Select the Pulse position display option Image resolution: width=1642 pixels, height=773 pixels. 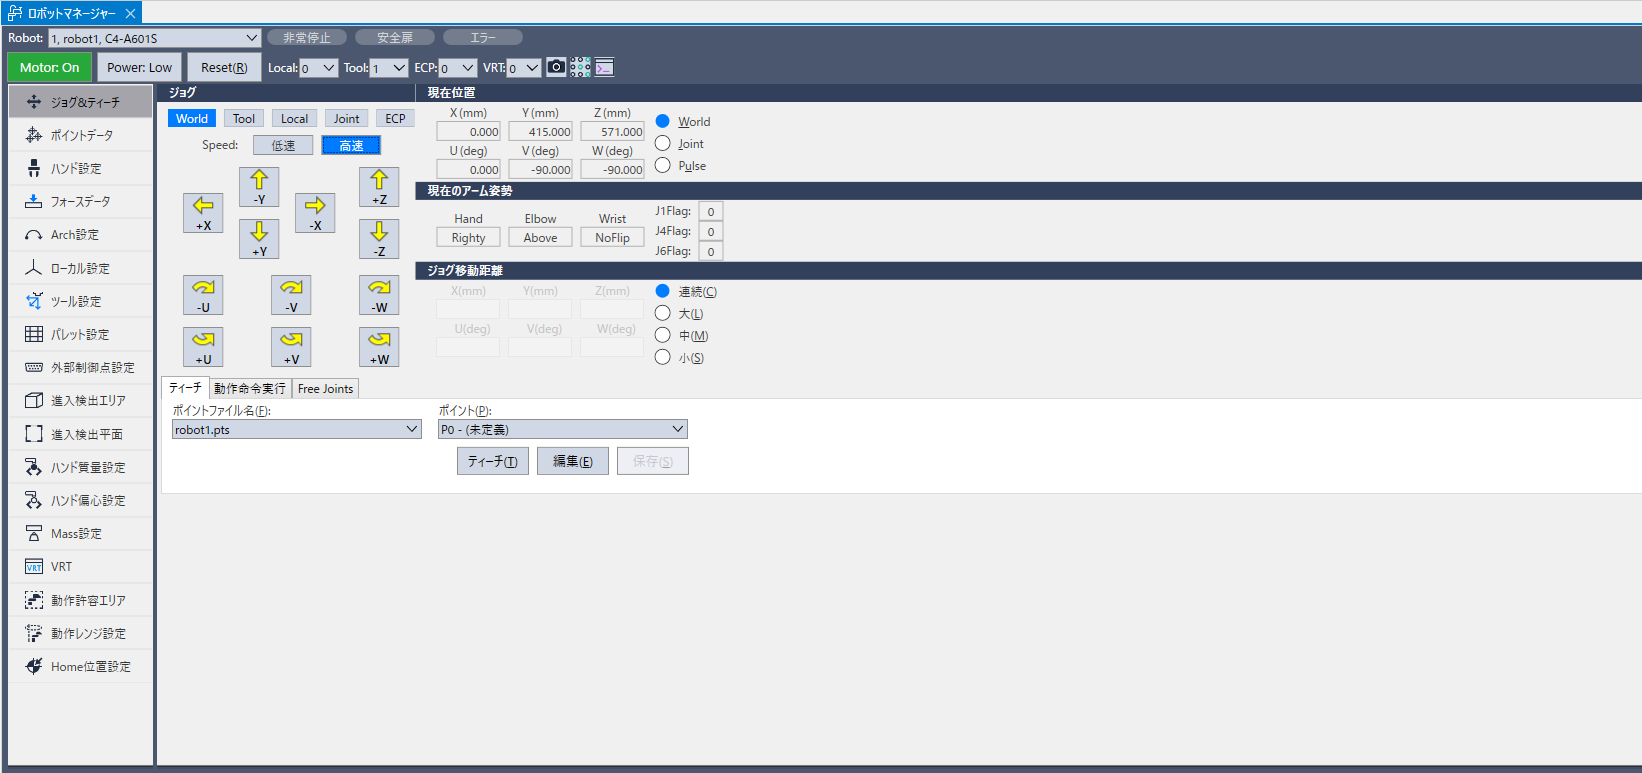coord(663,165)
